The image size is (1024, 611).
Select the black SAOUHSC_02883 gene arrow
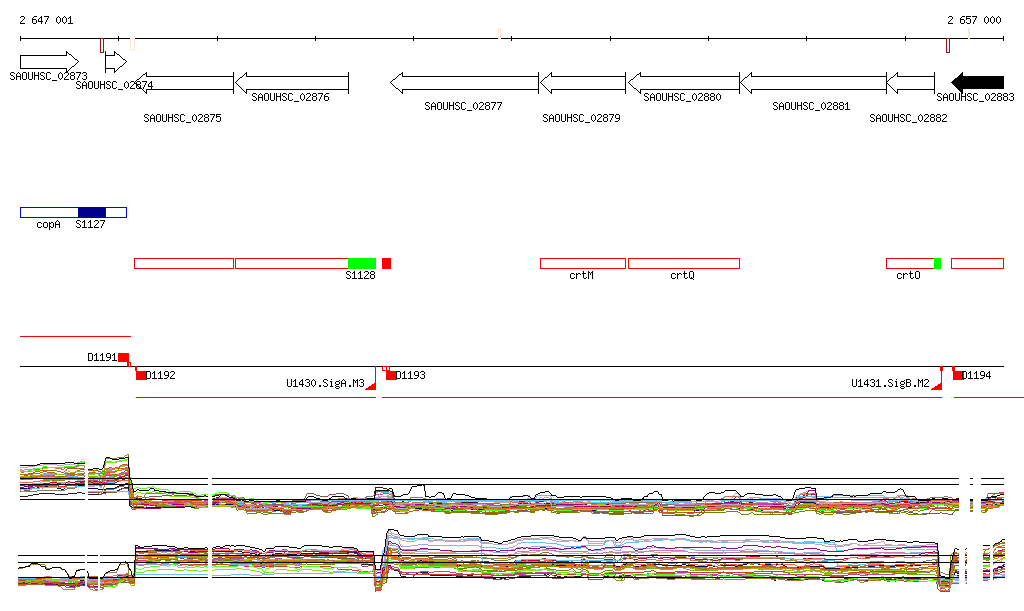click(x=978, y=83)
